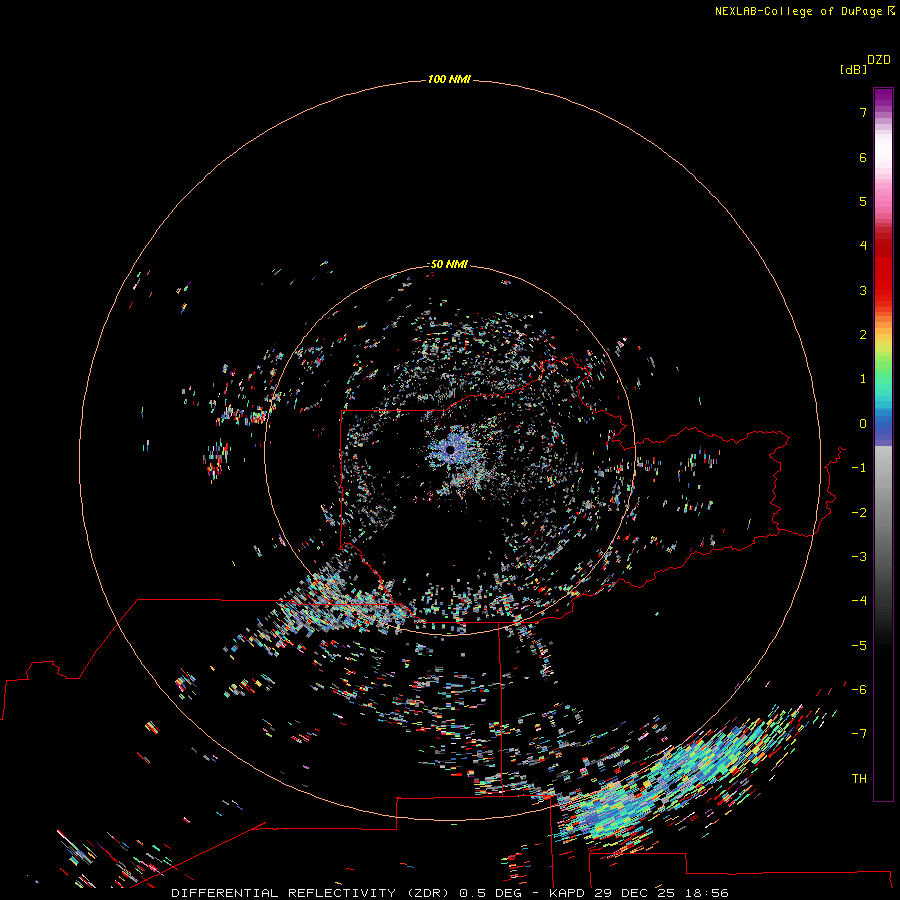Click the 29 DEC 25 18:56 timestamp
This screenshot has height=900, width=900.
[x=661, y=893]
